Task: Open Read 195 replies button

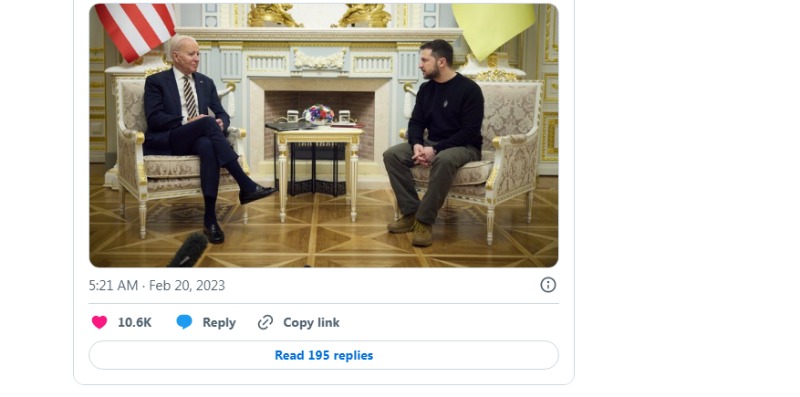Action: 323,355
